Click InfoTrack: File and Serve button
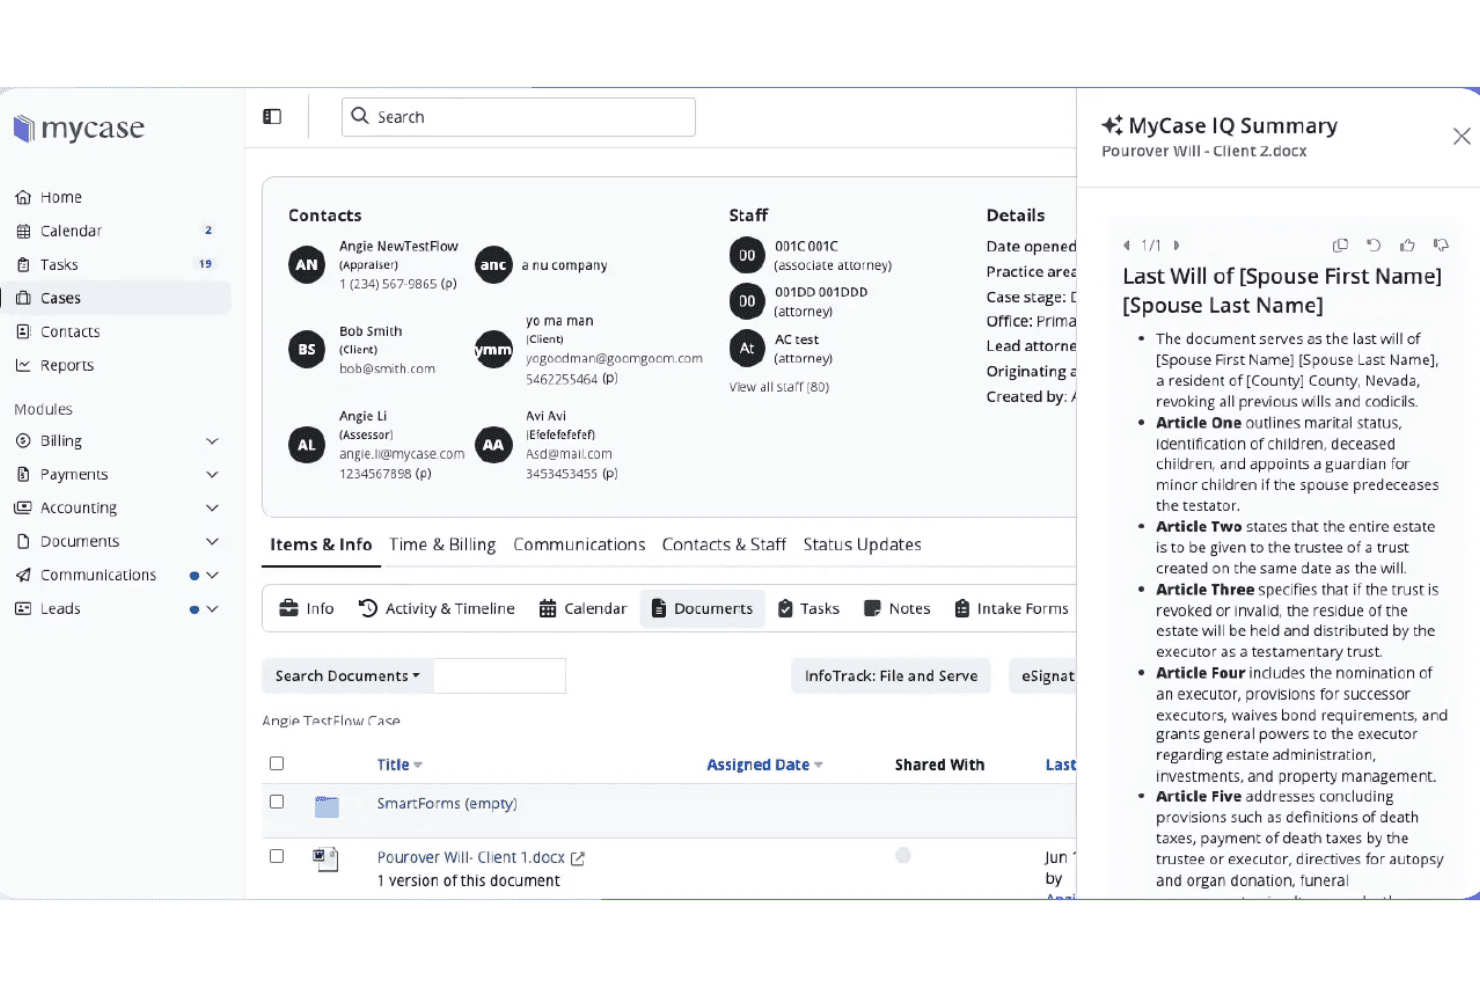Image resolution: width=1480 pixels, height=987 pixels. (891, 676)
